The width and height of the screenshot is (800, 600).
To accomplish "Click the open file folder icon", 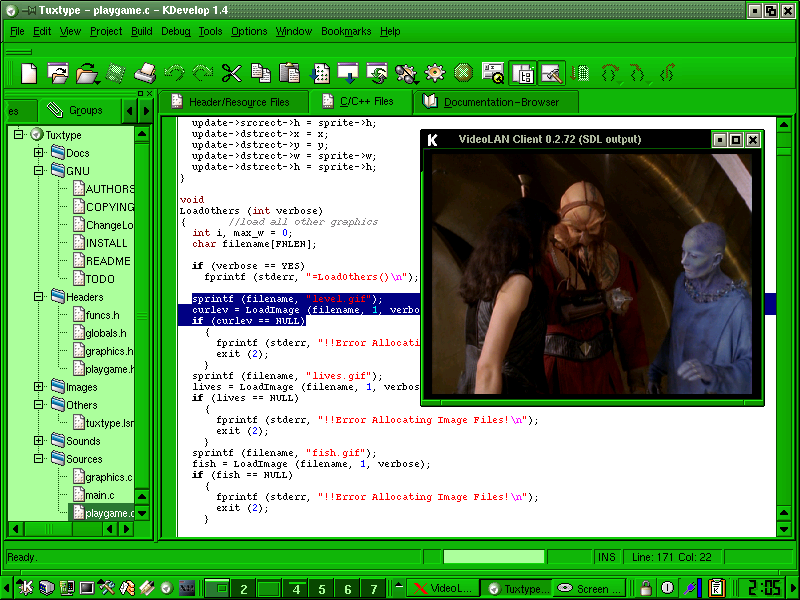I will click(x=87, y=73).
